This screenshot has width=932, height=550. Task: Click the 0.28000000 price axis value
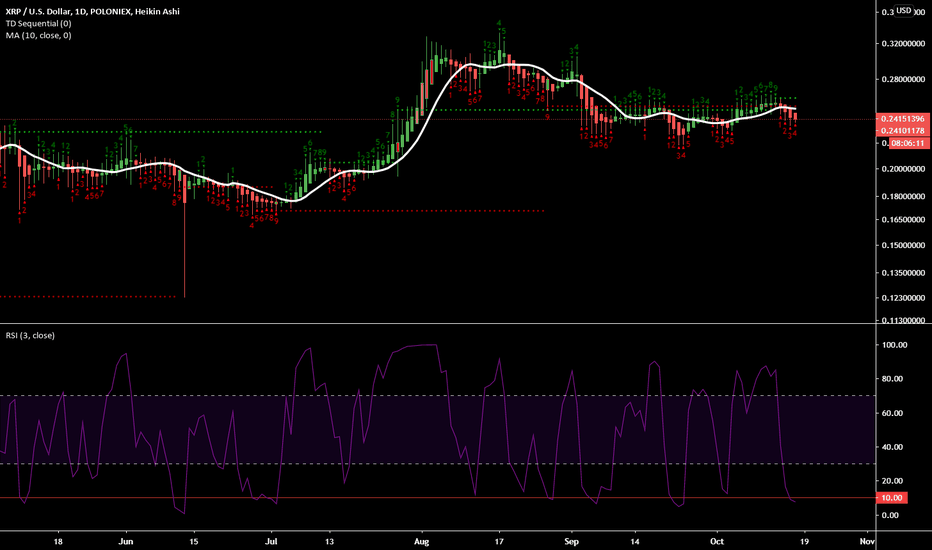click(x=903, y=80)
